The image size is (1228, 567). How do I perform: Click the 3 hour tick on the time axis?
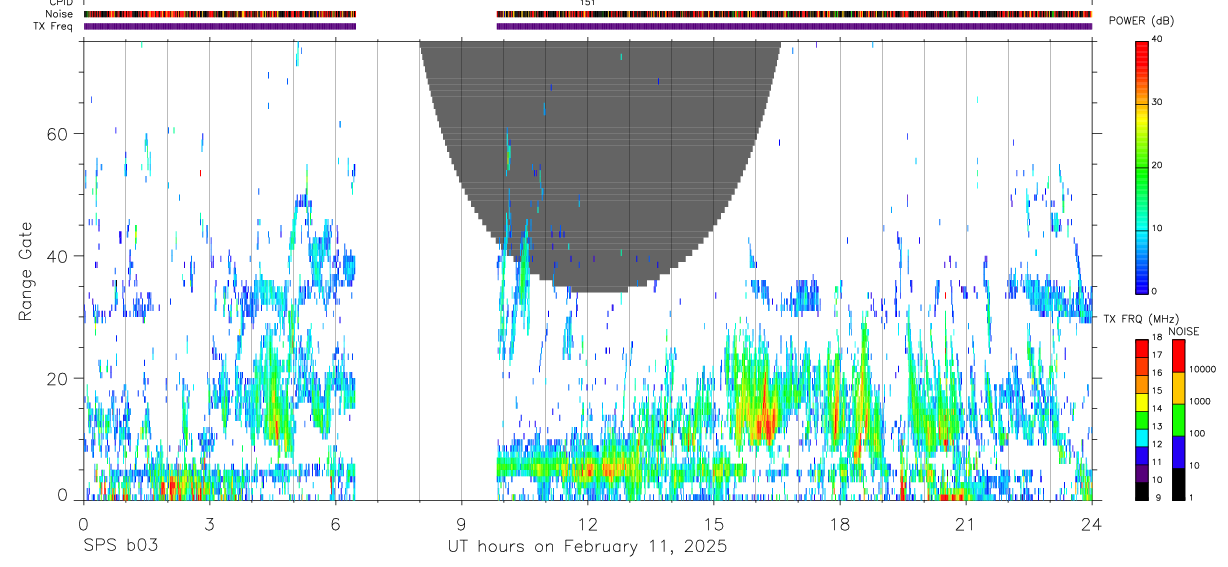[209, 524]
